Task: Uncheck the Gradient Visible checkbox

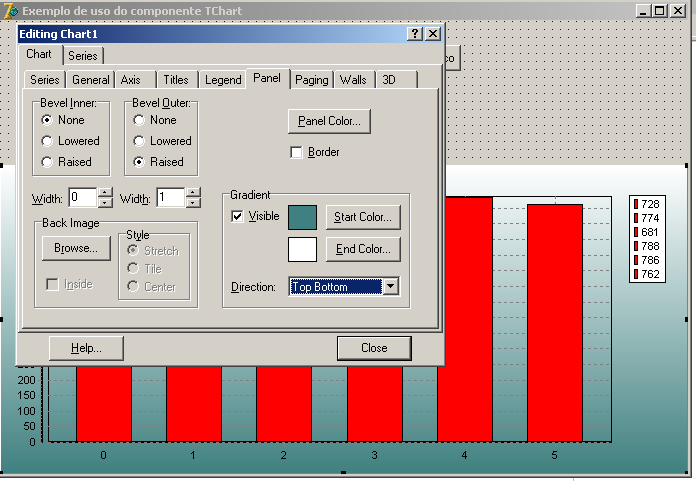Action: (x=237, y=216)
